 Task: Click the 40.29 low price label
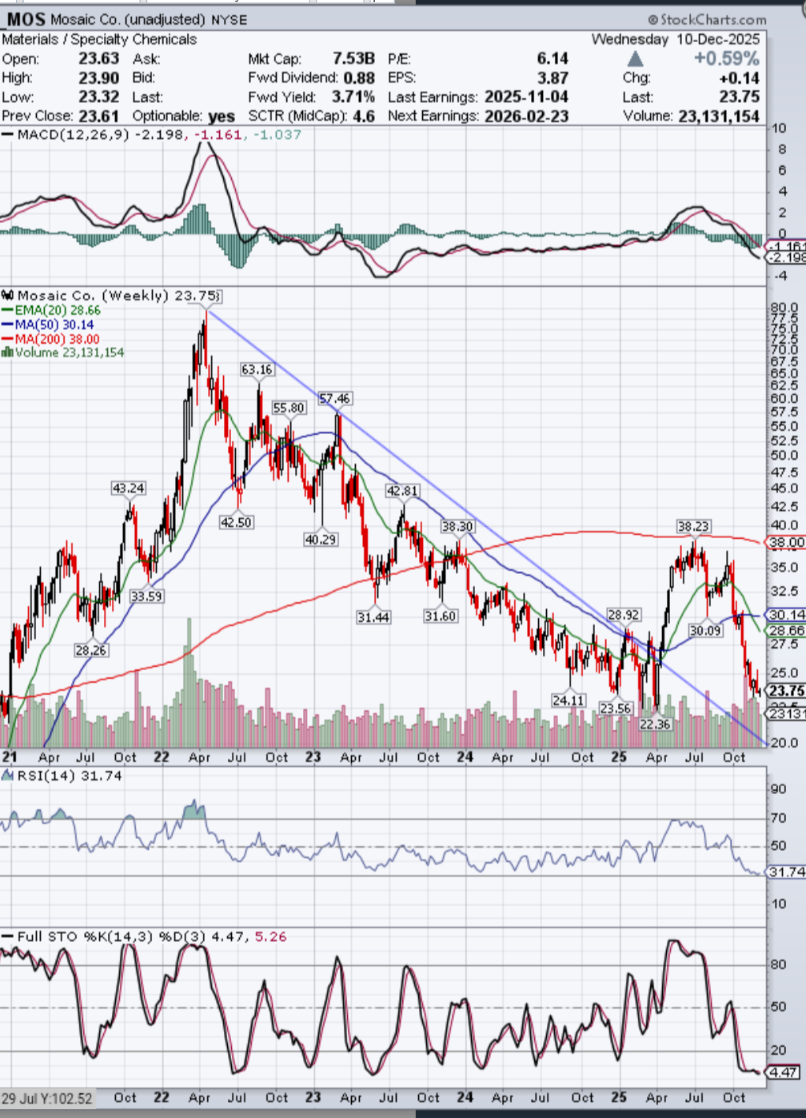pos(320,540)
